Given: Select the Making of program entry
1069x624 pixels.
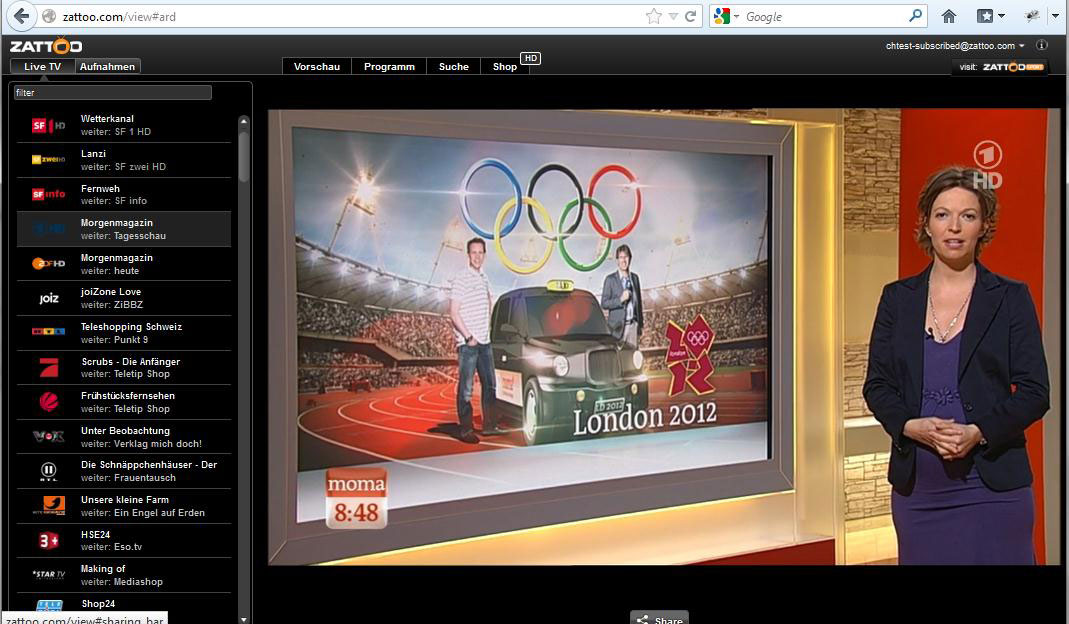Looking at the screenshot, I should [124, 575].
